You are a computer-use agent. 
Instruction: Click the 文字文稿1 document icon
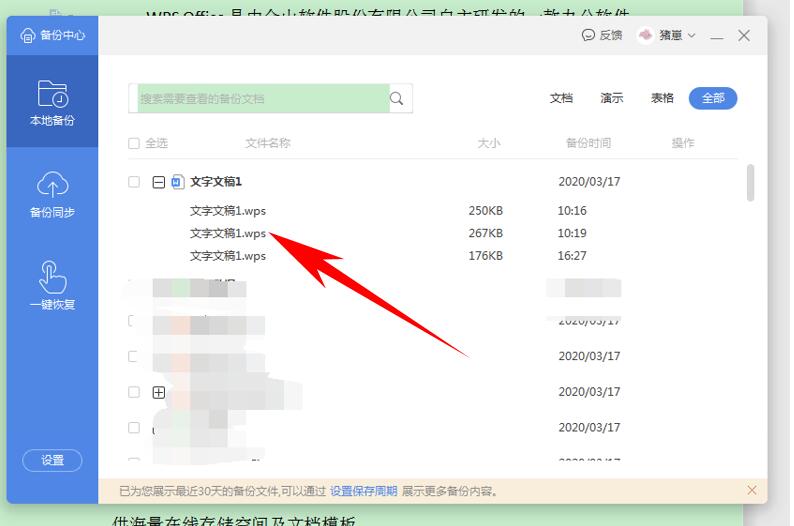coord(177,182)
